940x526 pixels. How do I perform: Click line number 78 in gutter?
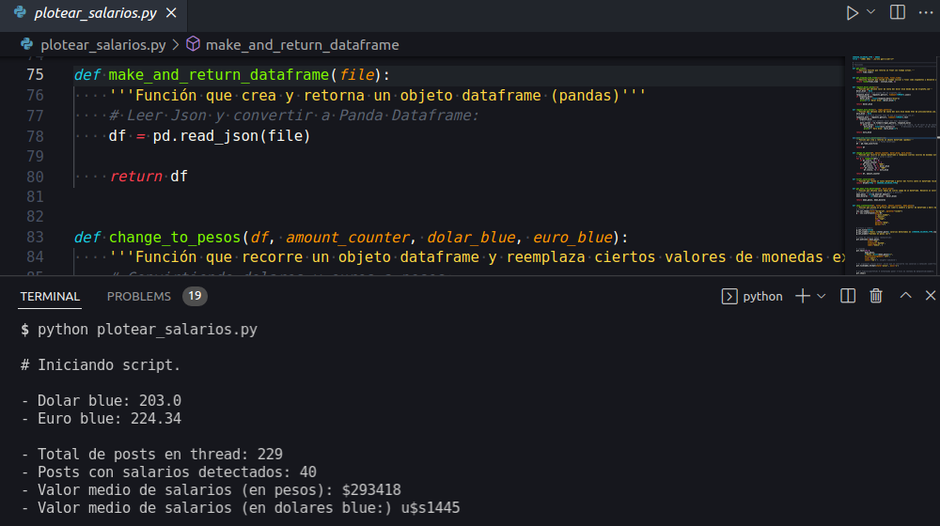[35, 136]
